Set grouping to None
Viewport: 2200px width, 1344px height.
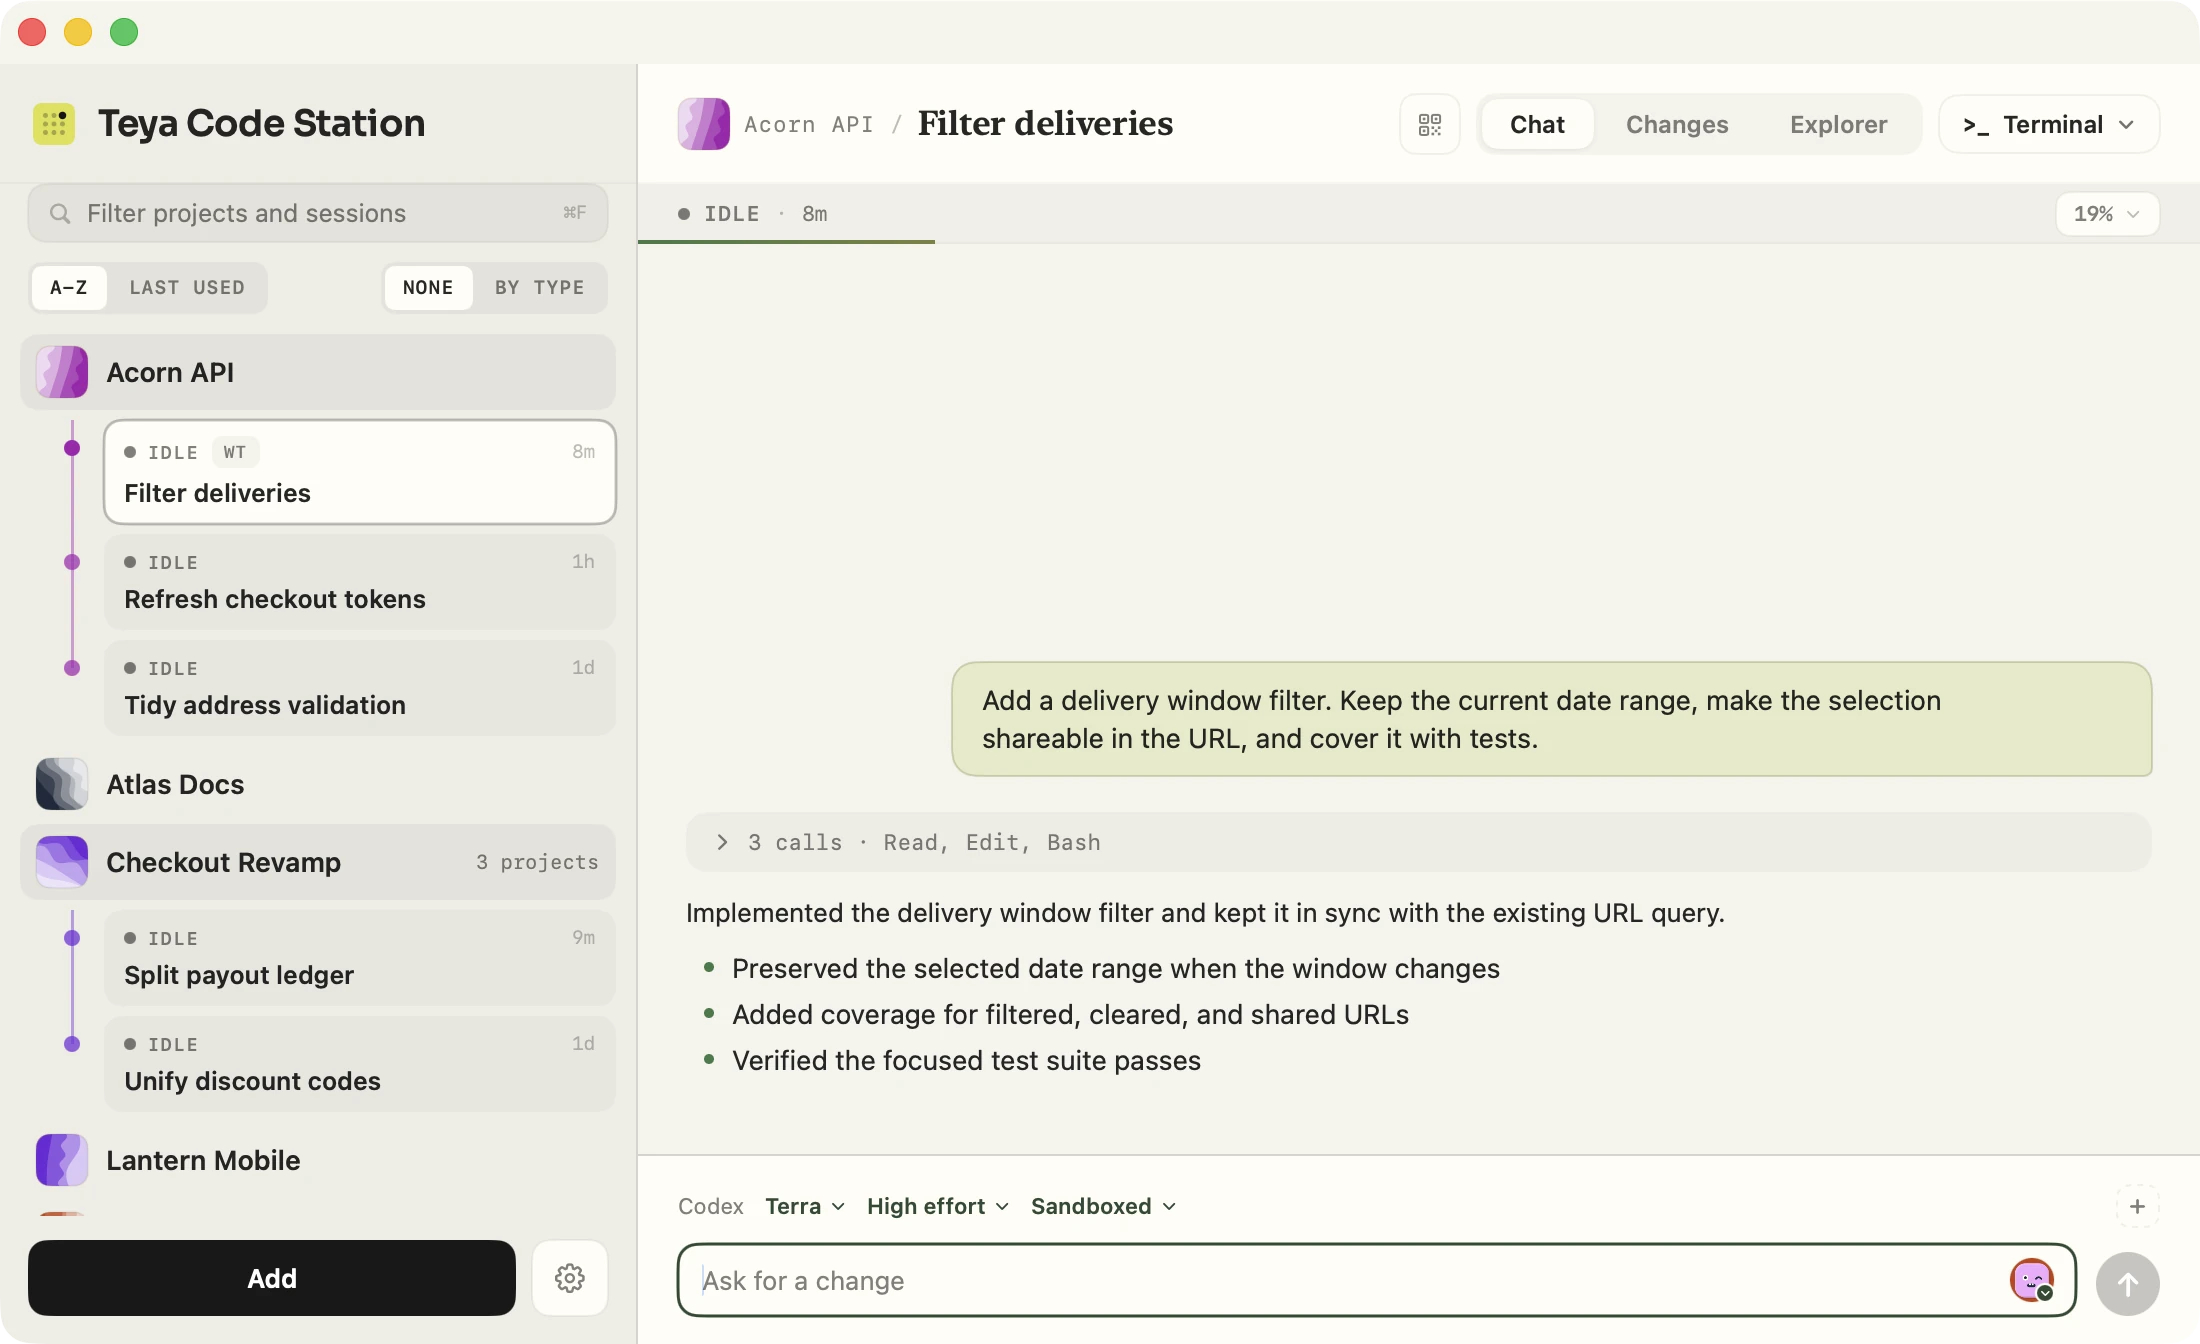point(428,288)
